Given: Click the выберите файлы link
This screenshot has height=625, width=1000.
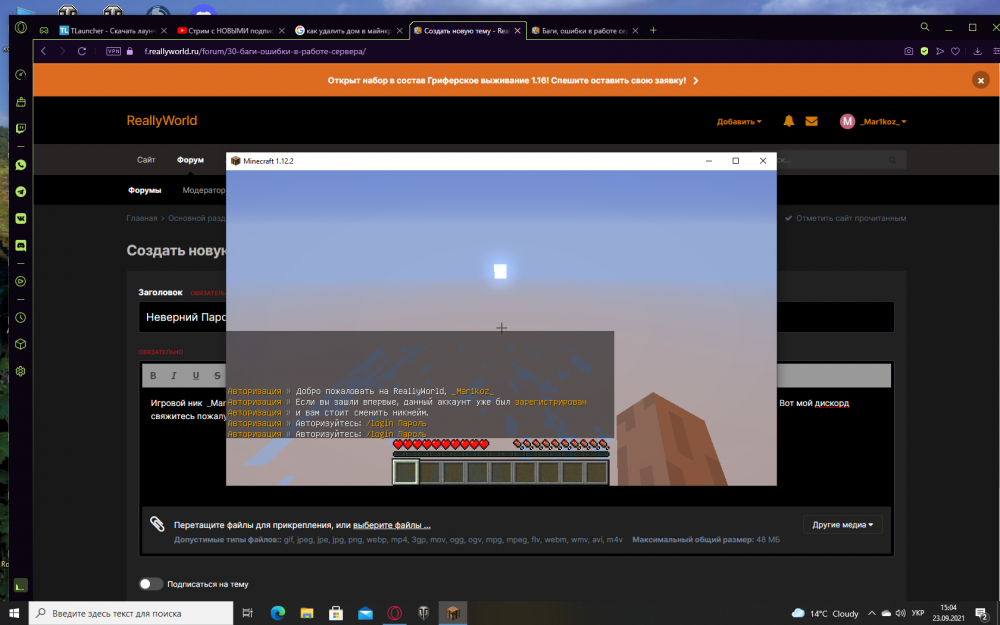Looking at the screenshot, I should tap(392, 525).
